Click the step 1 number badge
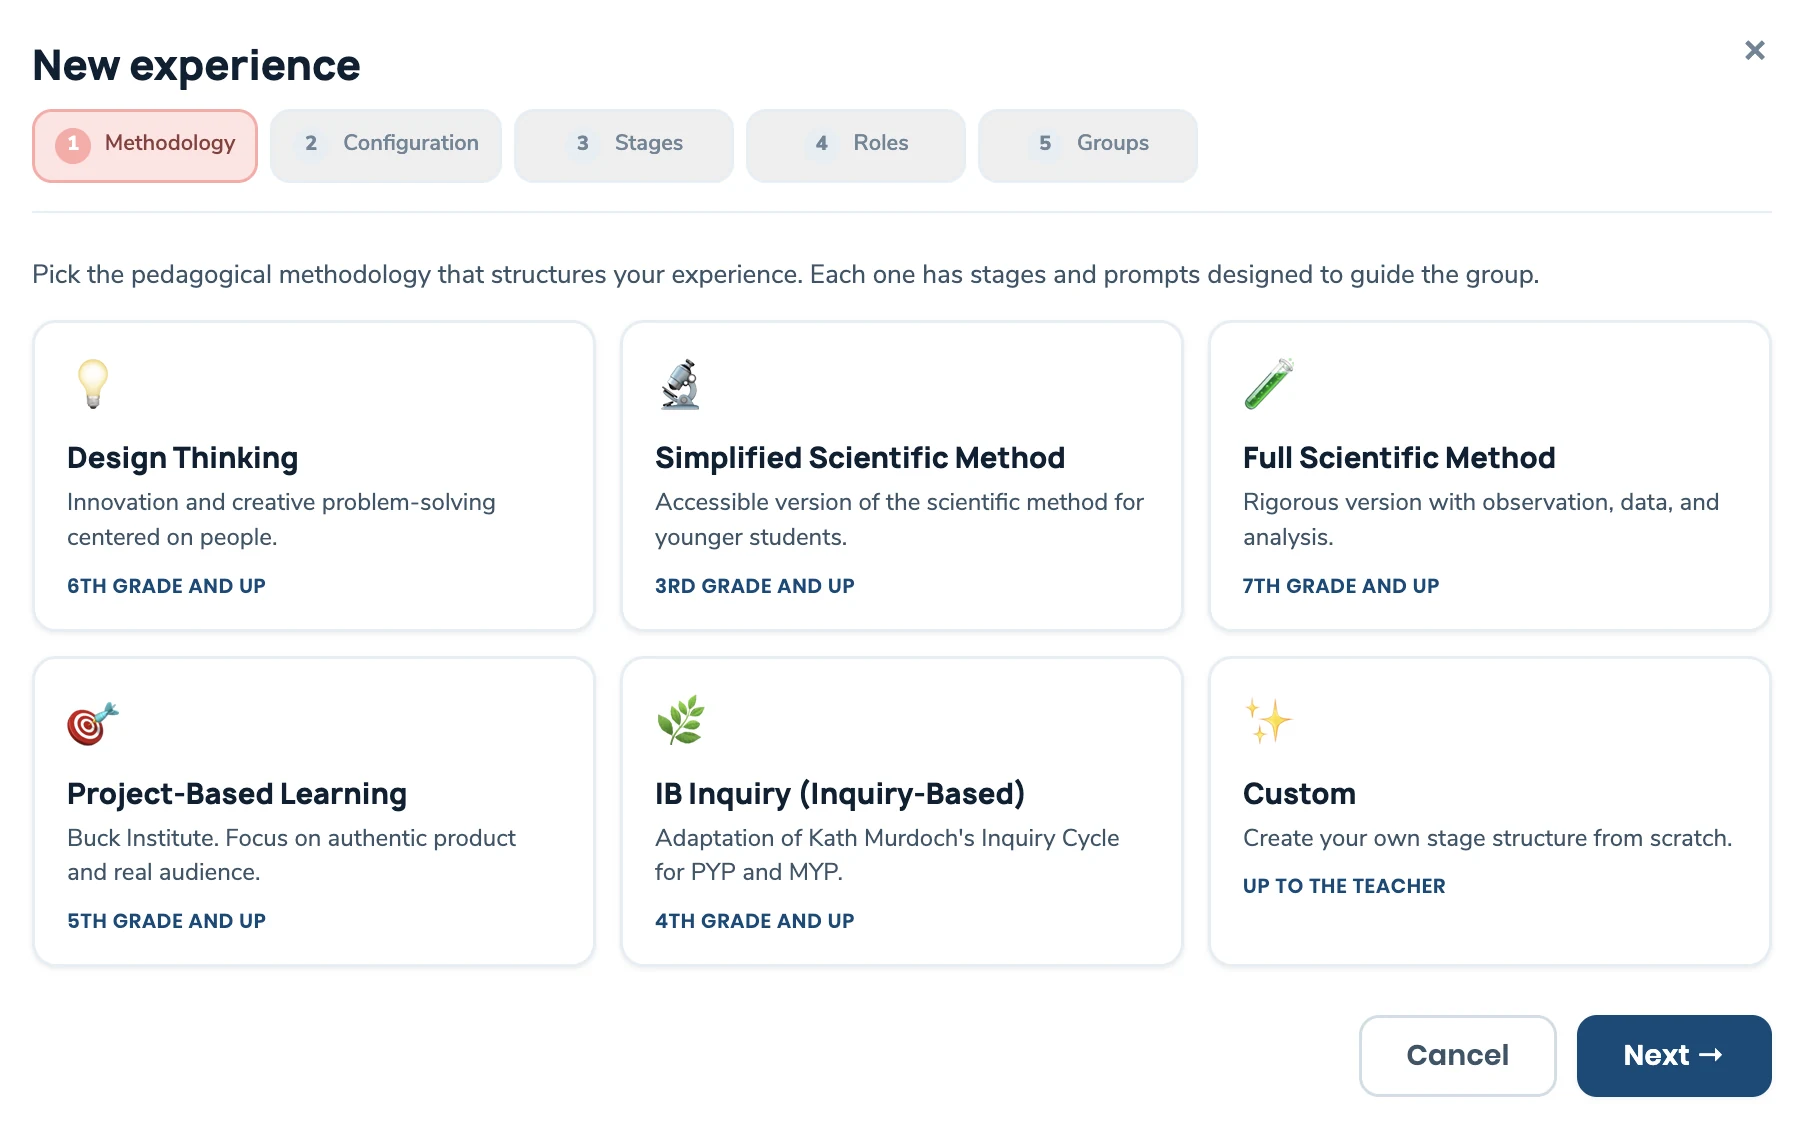 73,144
